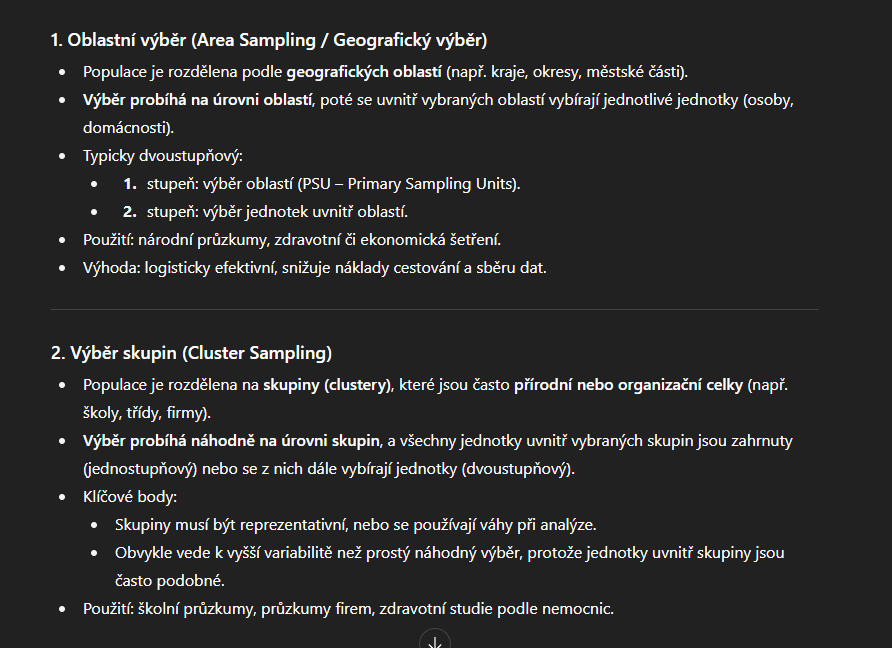
Task: Click the text 'PSU – Primary Sampling Units'
Action: coord(407,184)
